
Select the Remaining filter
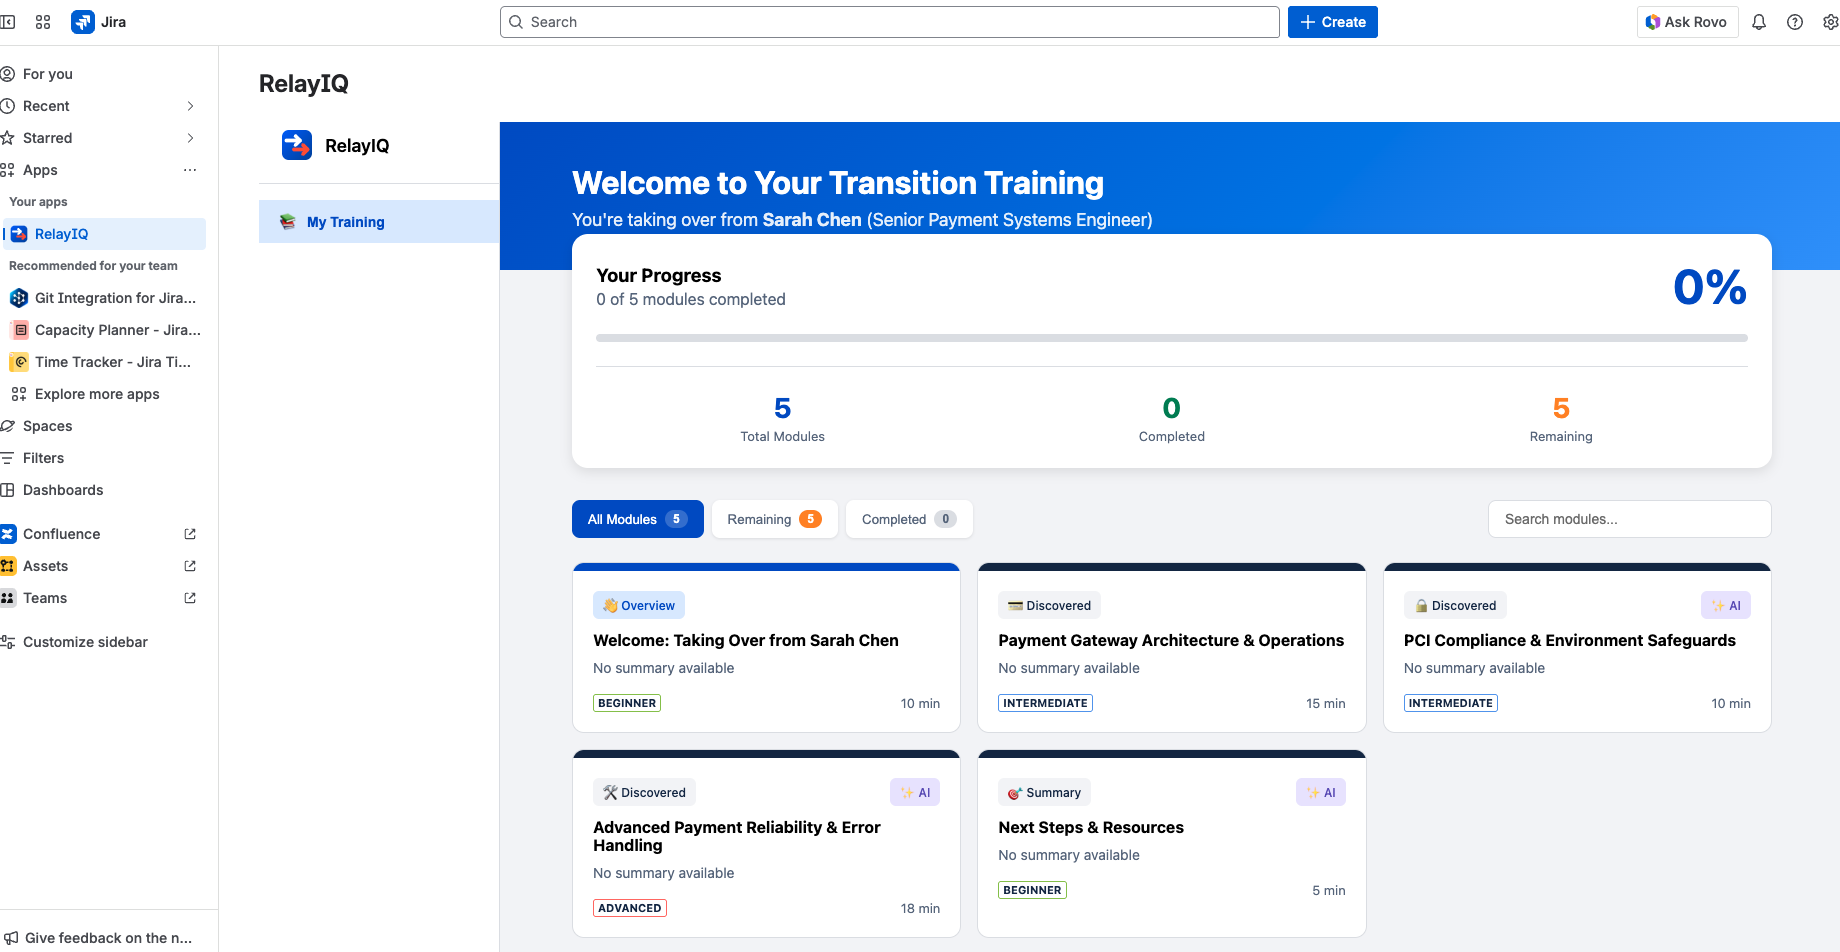click(774, 519)
